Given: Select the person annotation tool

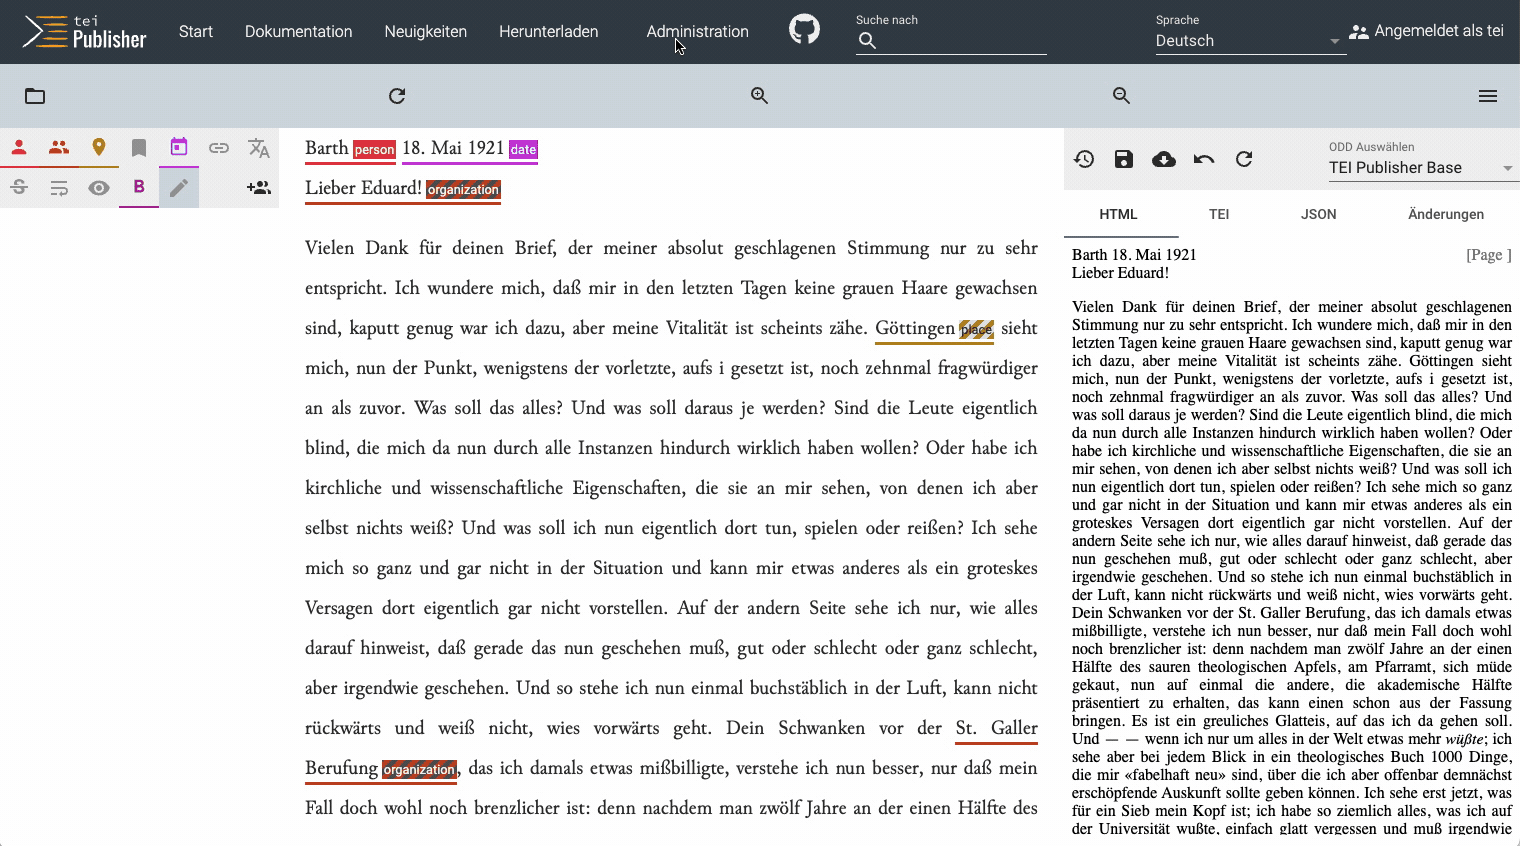Looking at the screenshot, I should (19, 148).
